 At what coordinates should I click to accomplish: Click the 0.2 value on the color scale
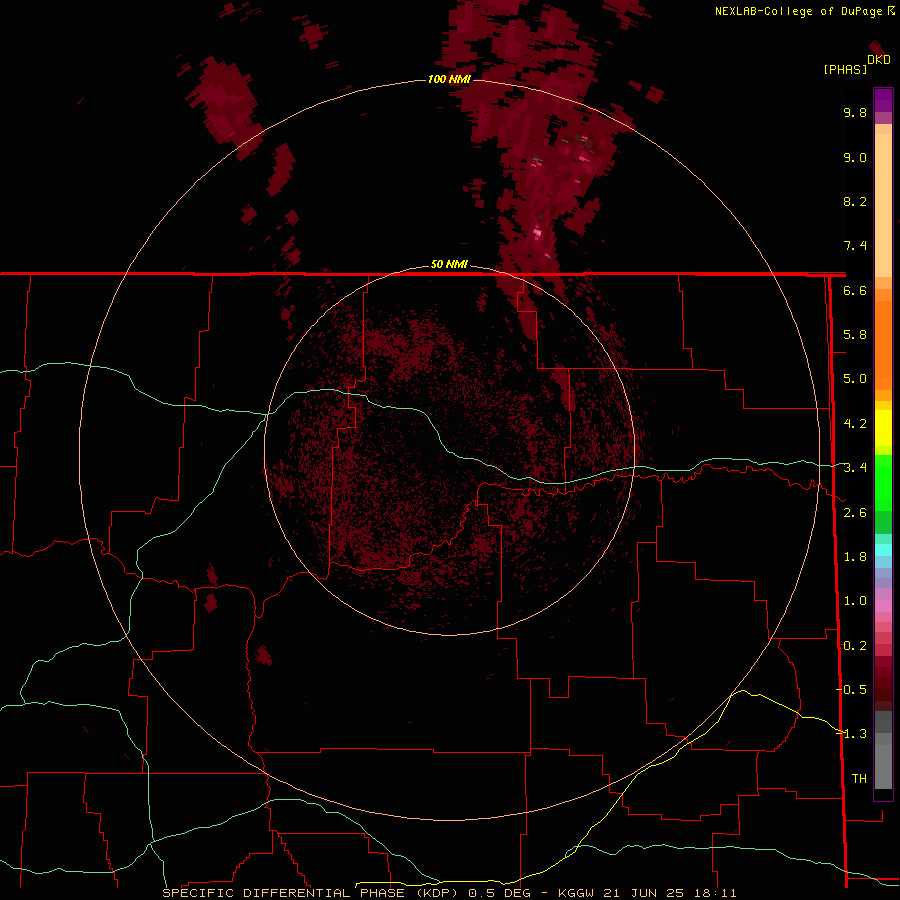pos(855,646)
